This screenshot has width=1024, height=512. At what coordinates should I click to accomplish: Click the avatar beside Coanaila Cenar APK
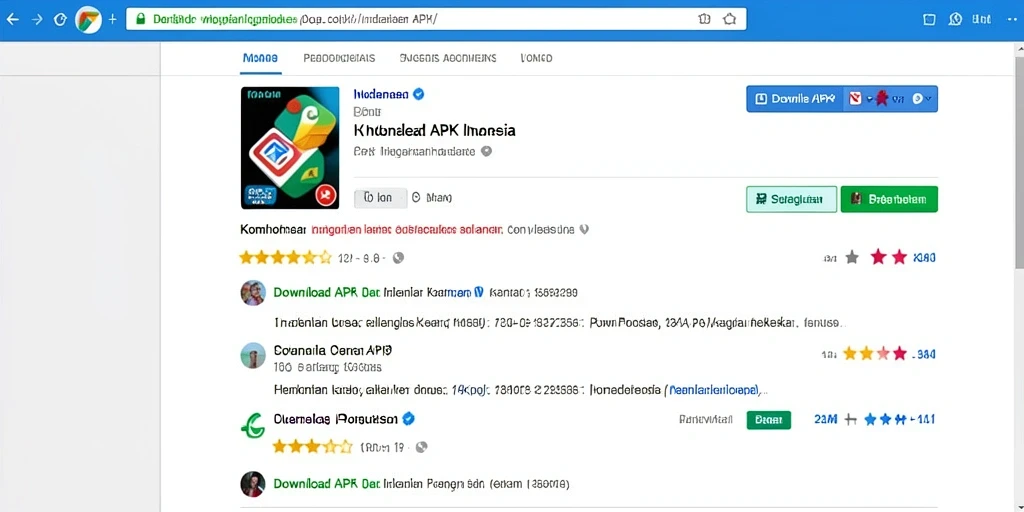pyautogui.click(x=253, y=355)
